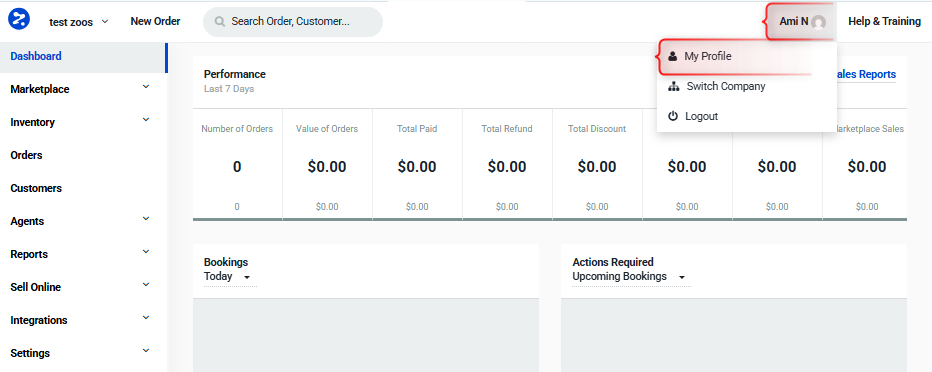Expand the Agents sidebar chevron
The height and width of the screenshot is (372, 932).
tap(146, 219)
